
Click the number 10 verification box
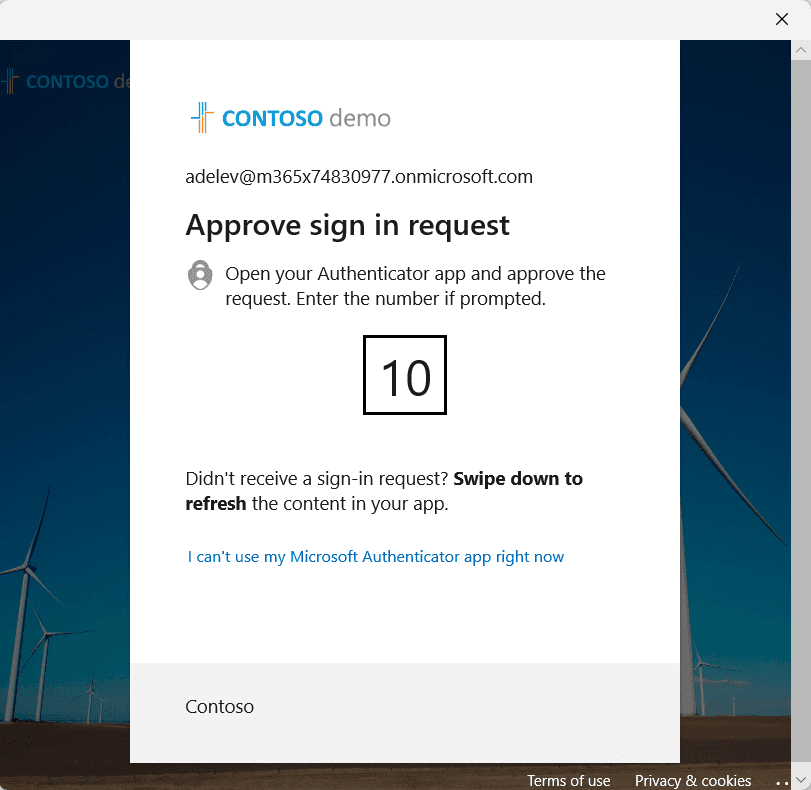pos(405,375)
